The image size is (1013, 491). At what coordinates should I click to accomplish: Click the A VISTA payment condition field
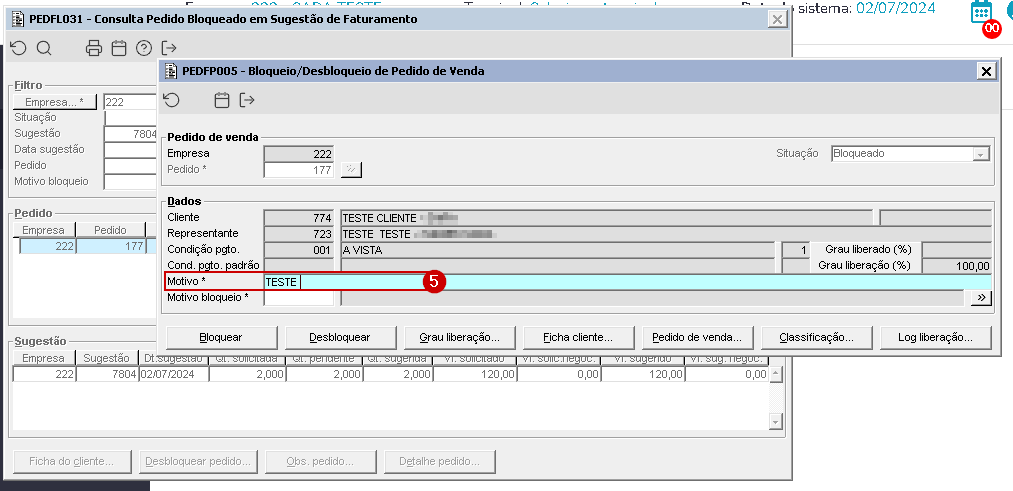pyautogui.click(x=558, y=250)
